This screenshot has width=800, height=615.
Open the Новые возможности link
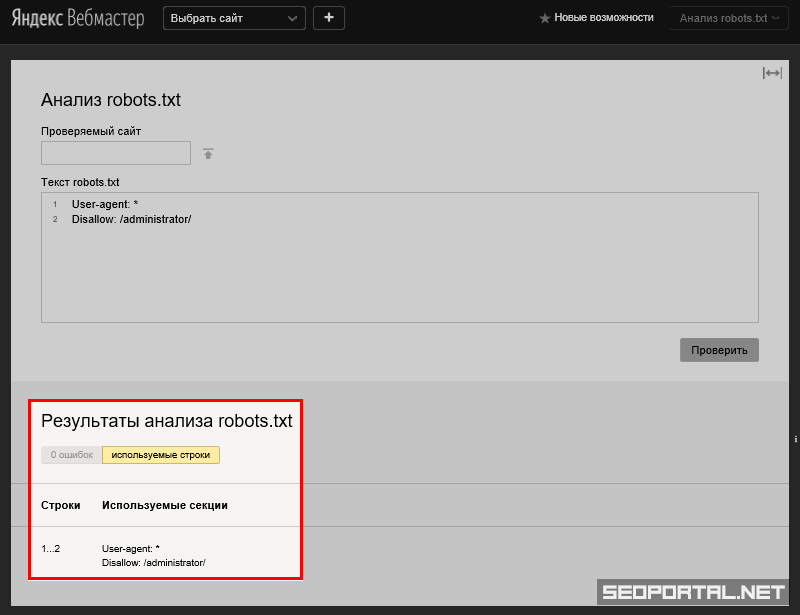(x=603, y=18)
